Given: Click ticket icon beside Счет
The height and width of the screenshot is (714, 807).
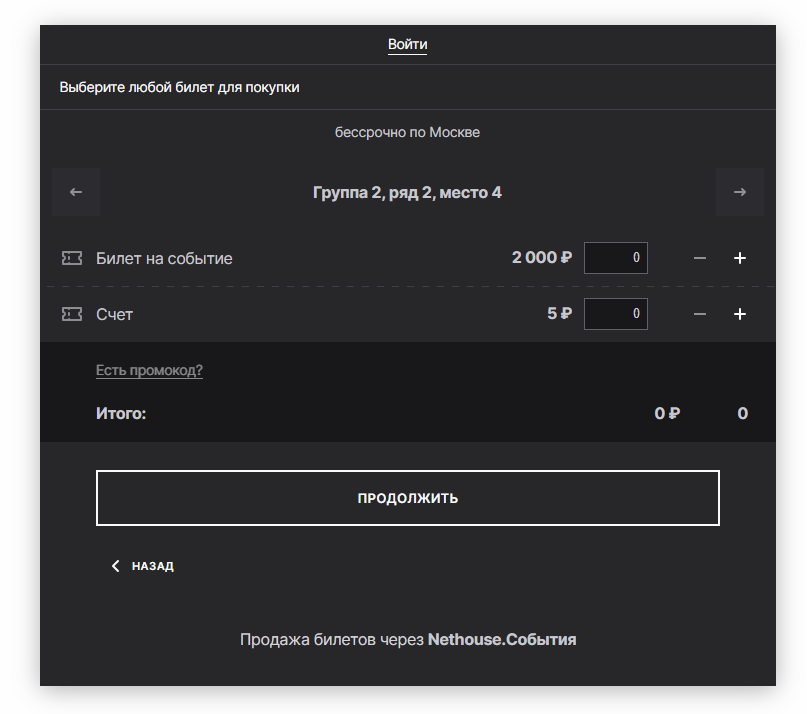Looking at the screenshot, I should [x=72, y=314].
